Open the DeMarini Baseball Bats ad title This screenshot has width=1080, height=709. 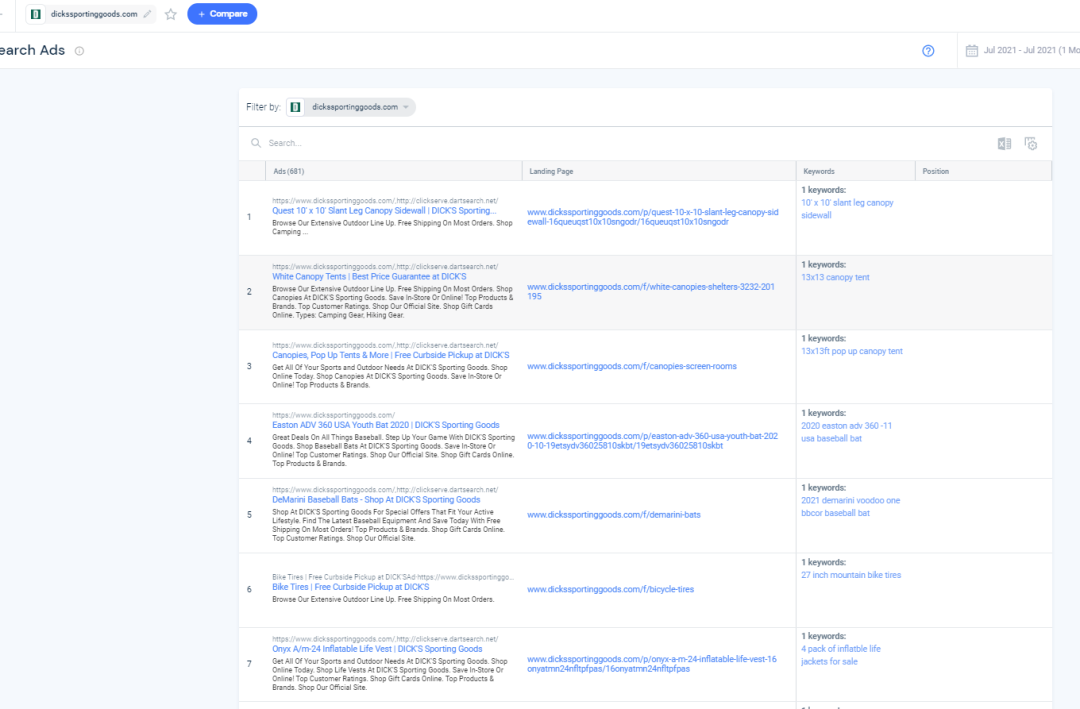coord(376,499)
